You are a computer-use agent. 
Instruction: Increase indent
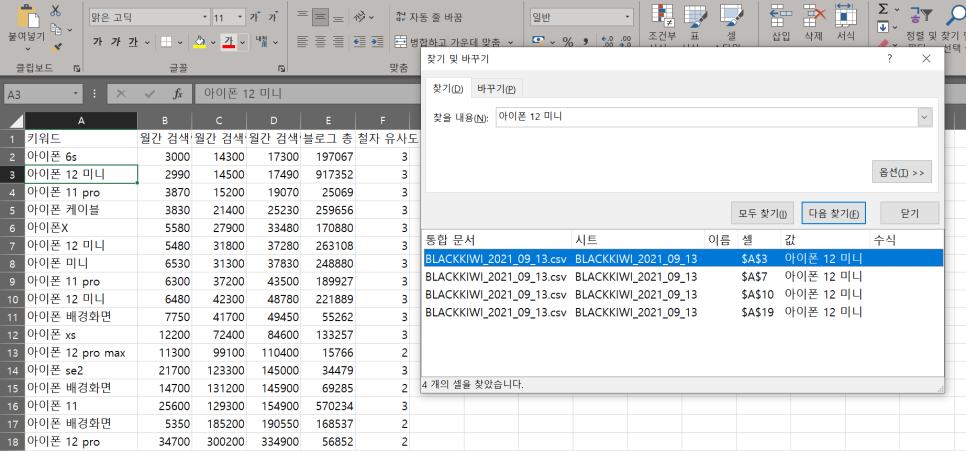coord(378,42)
